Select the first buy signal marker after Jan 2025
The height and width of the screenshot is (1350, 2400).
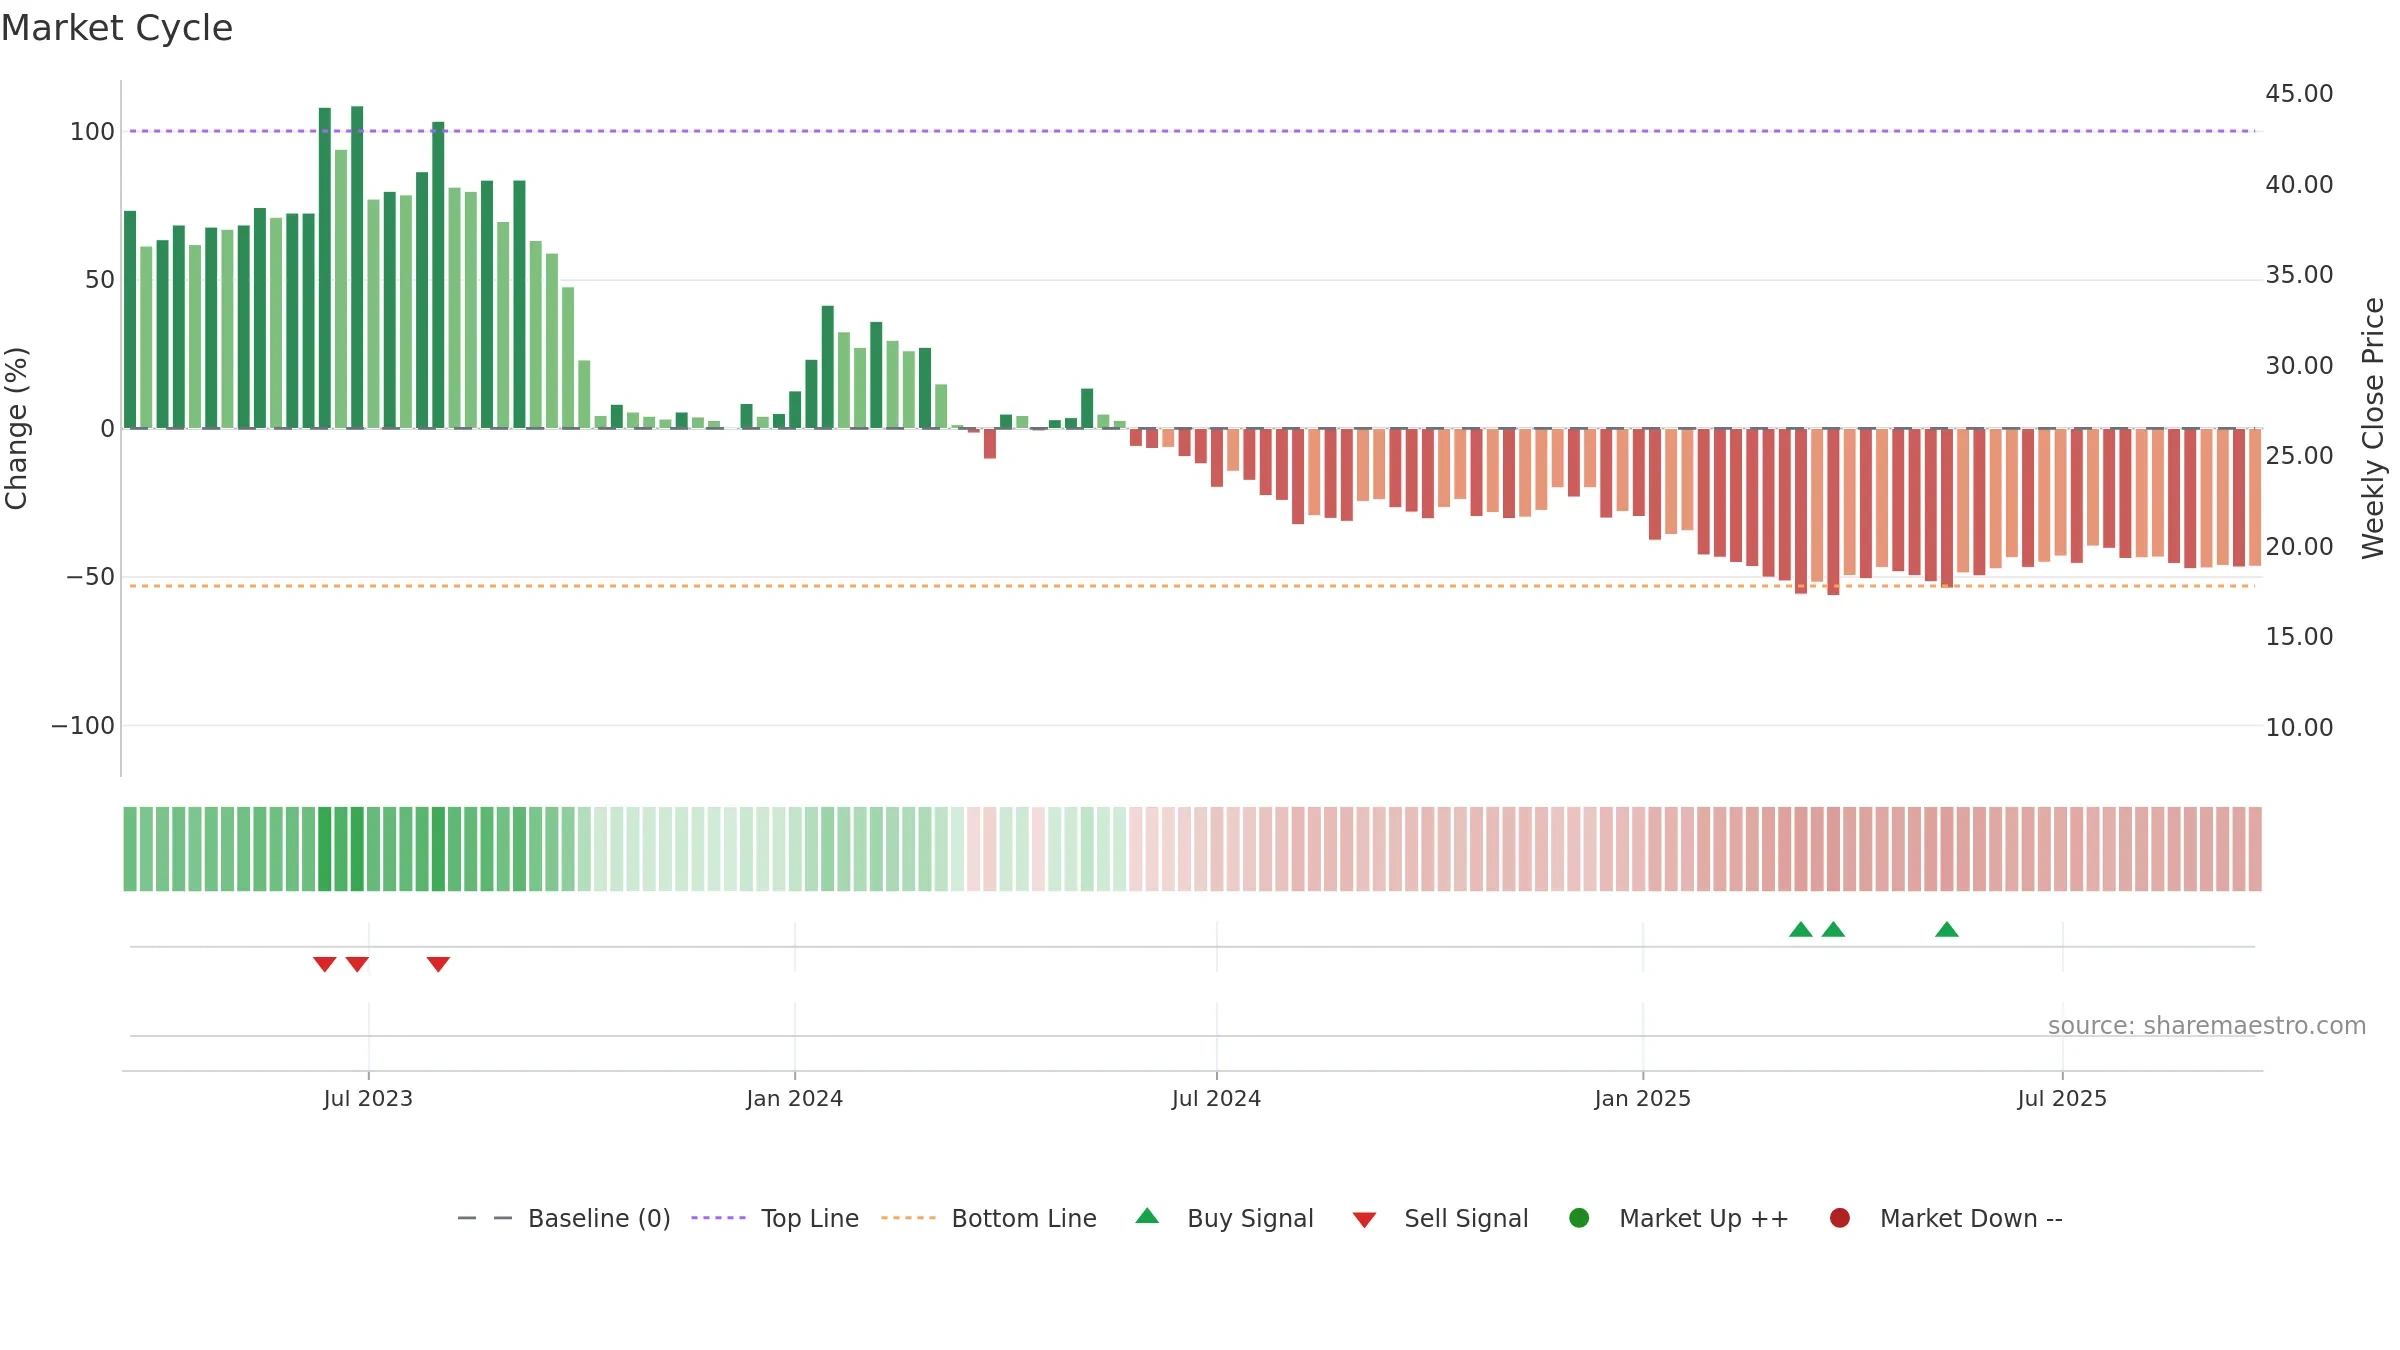1800,929
